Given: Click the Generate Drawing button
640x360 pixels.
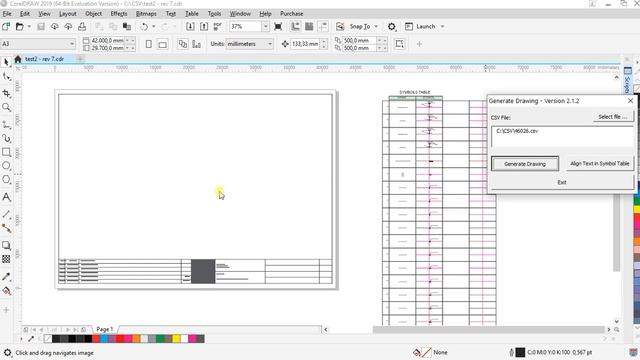Looking at the screenshot, I should pyautogui.click(x=525, y=164).
